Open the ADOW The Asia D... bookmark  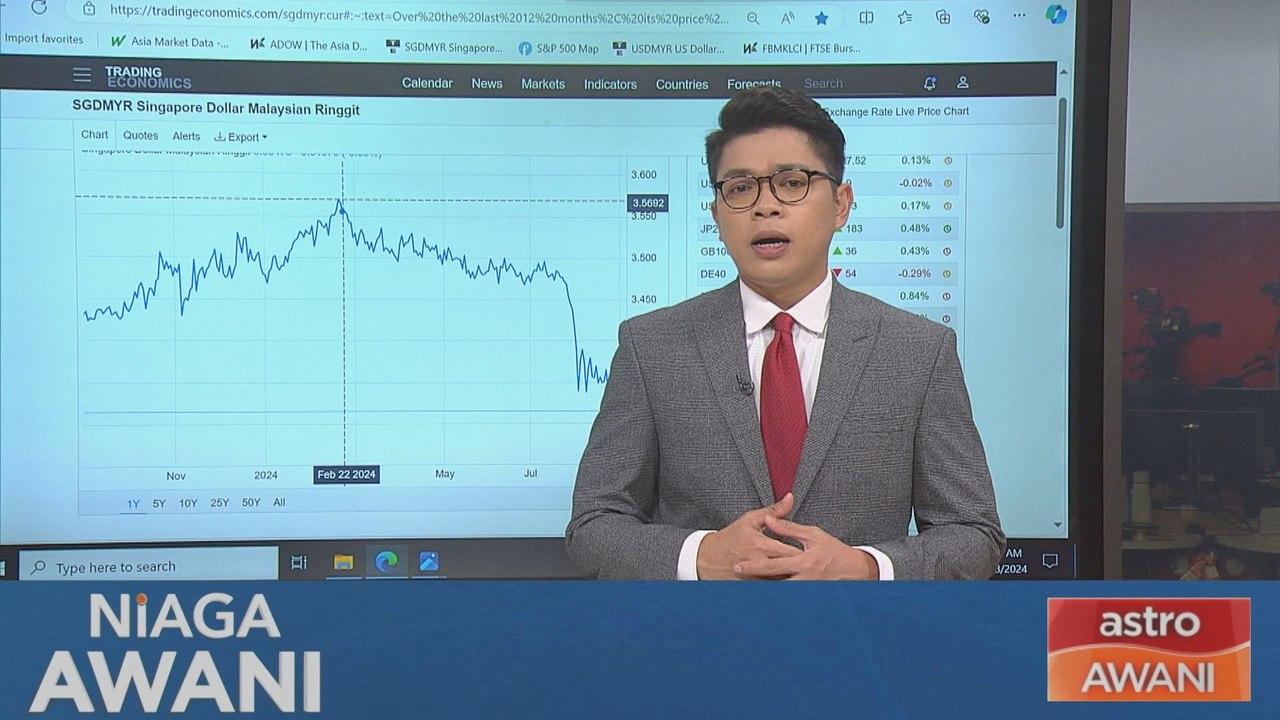[x=309, y=45]
